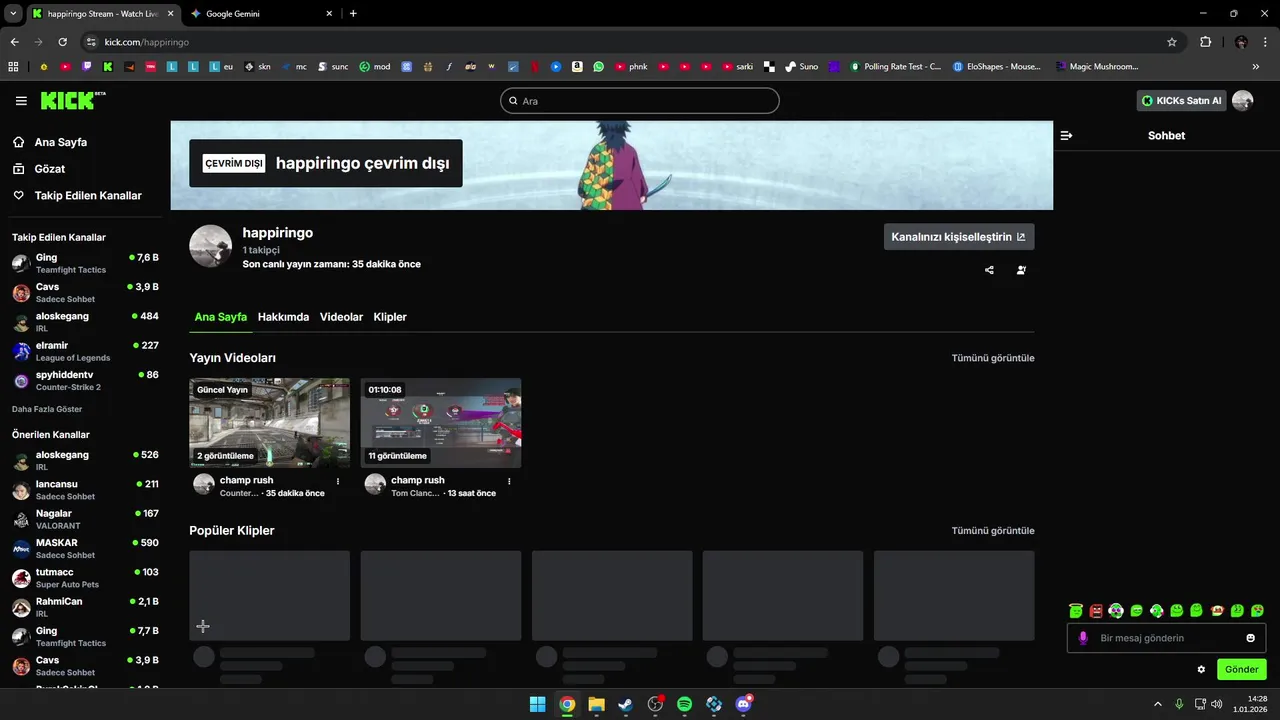
Task: Click the Gönder send button
Action: 1242,669
